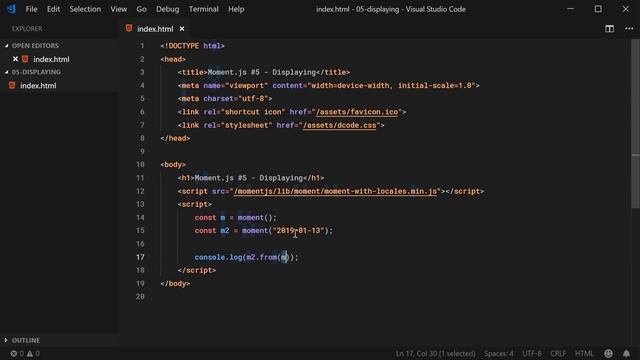This screenshot has width=640, height=360.
Task: Click the <h1> heading text on line 11
Action: click(248, 178)
